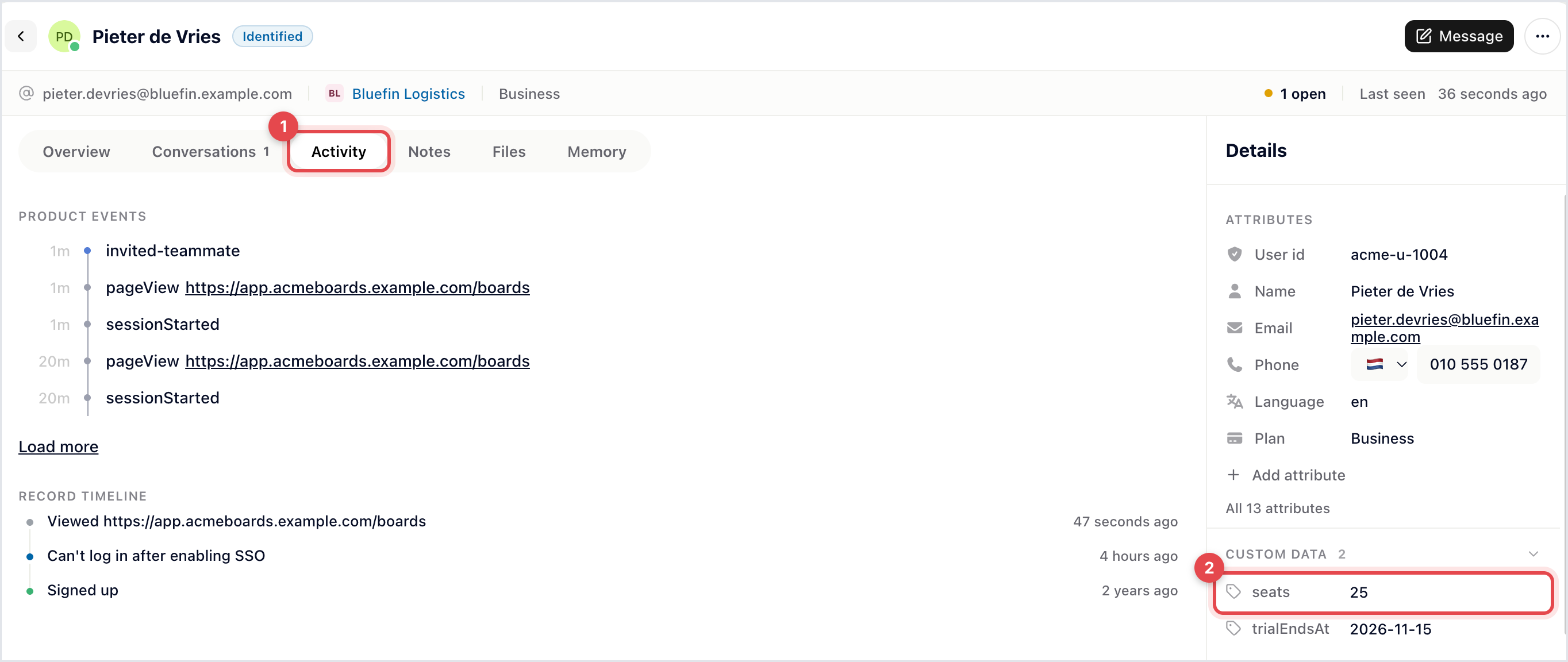Click the Signed up timeline entry
The height and width of the screenshot is (662, 1568).
(x=83, y=590)
